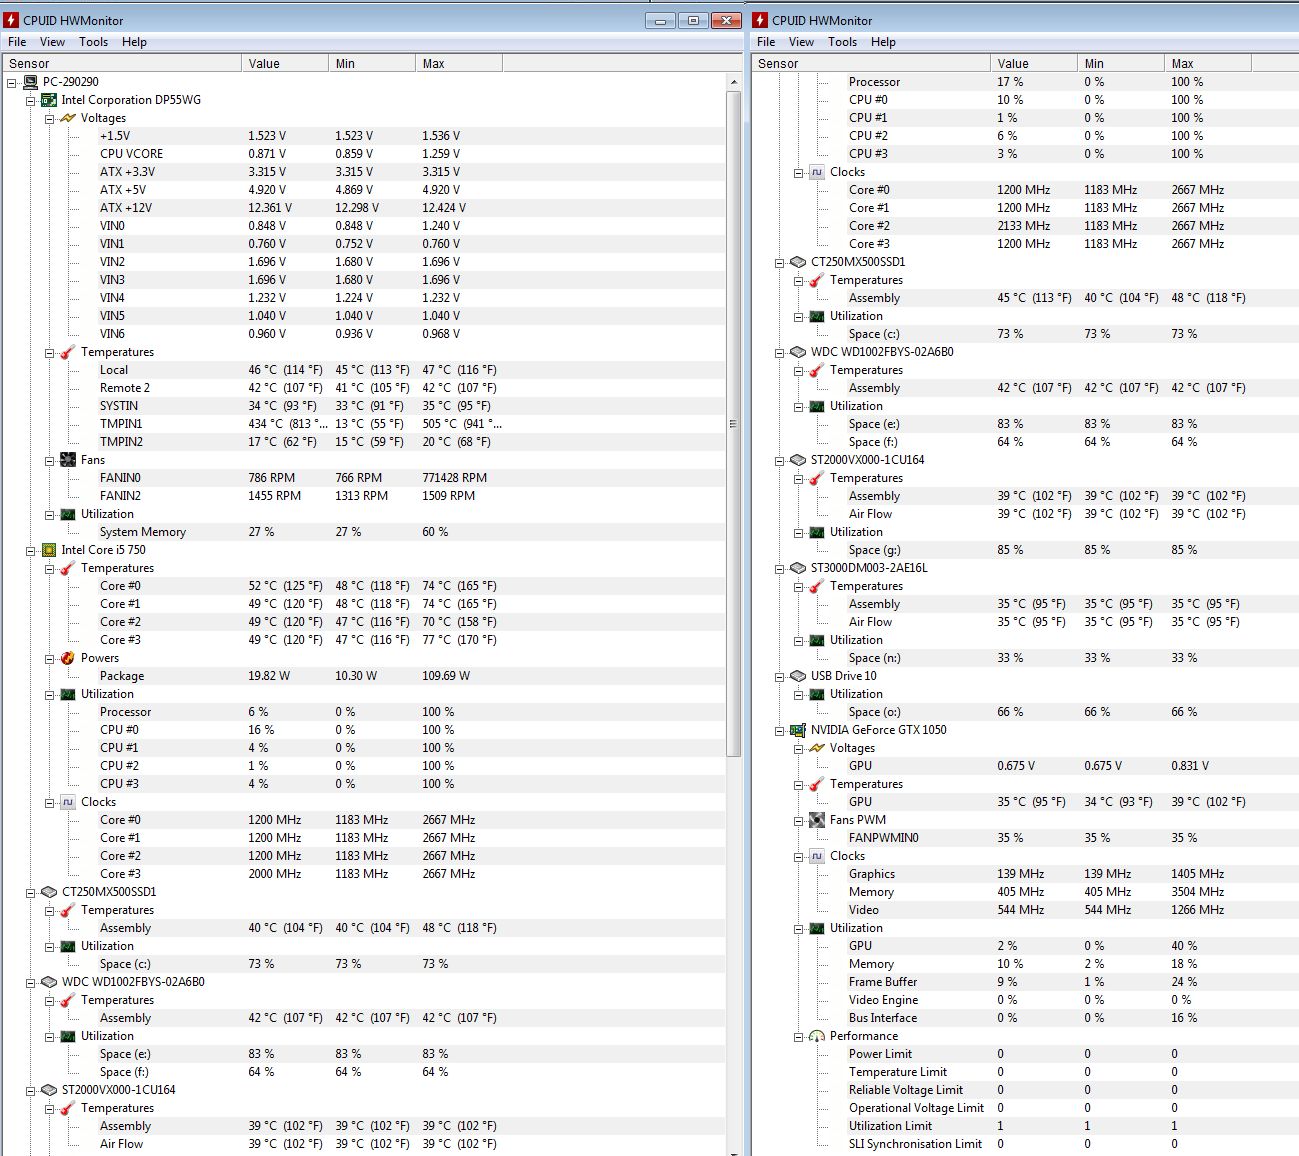Click the Fans PWM fan icon
This screenshot has height=1156, width=1299.
(x=817, y=820)
